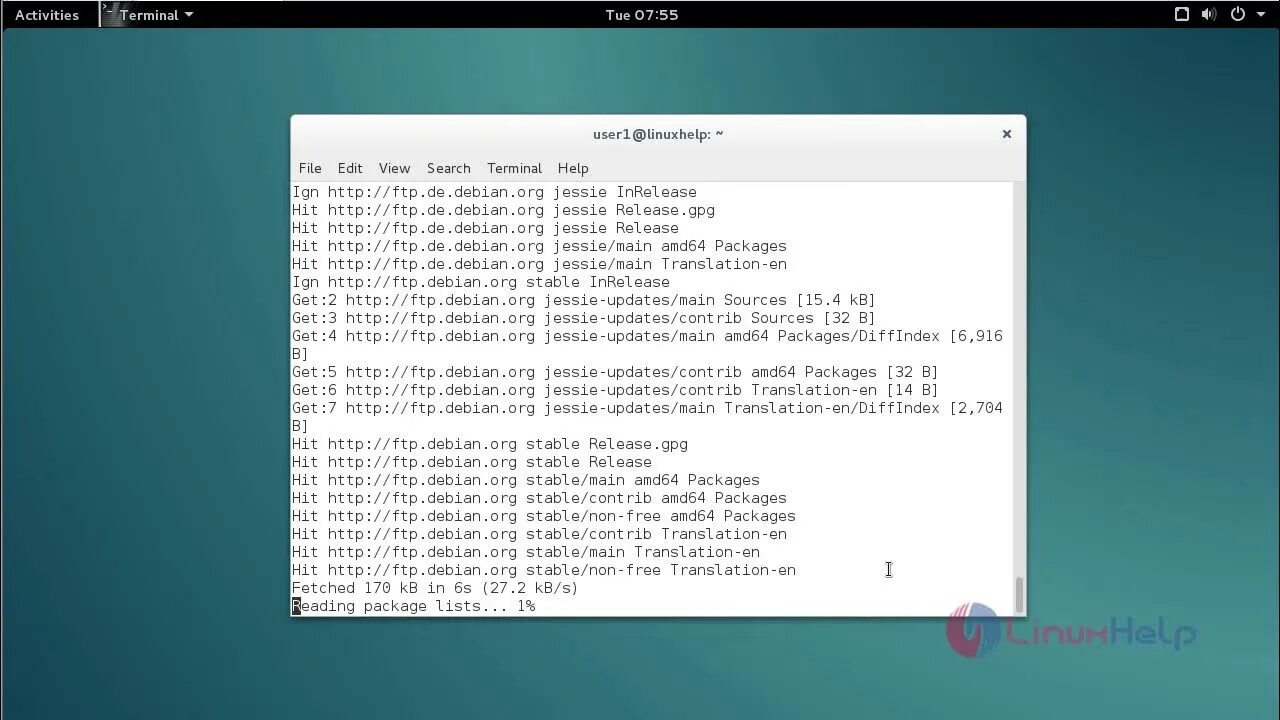
Task: Open the clock showing Tue 07:55
Action: [x=642, y=15]
